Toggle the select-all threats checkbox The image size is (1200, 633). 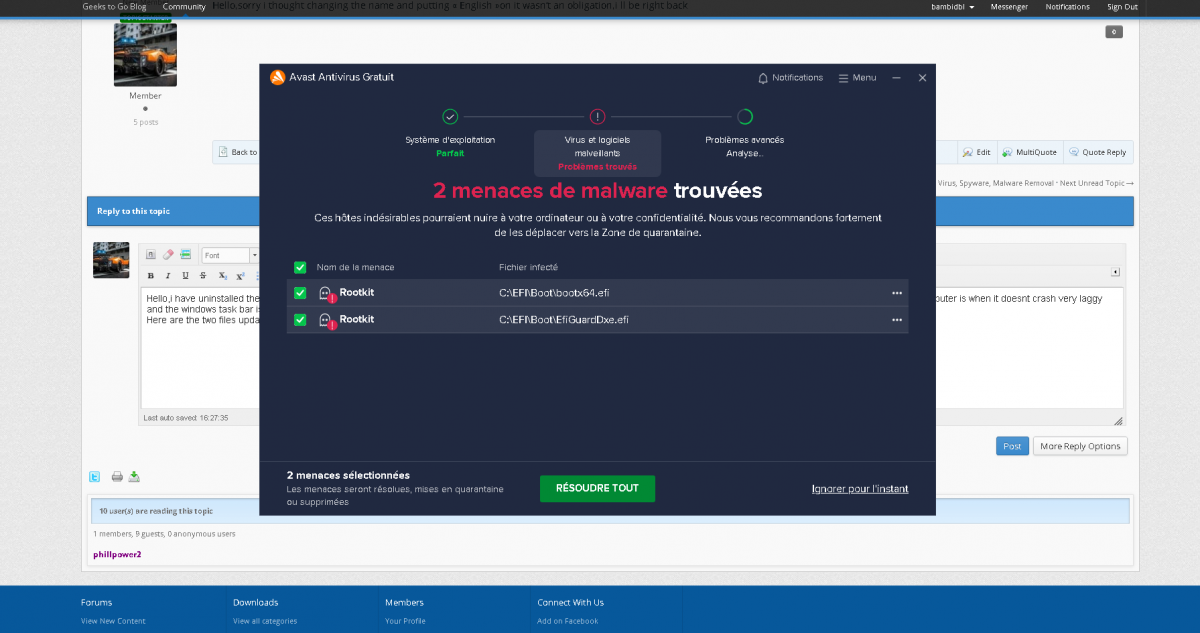click(300, 267)
